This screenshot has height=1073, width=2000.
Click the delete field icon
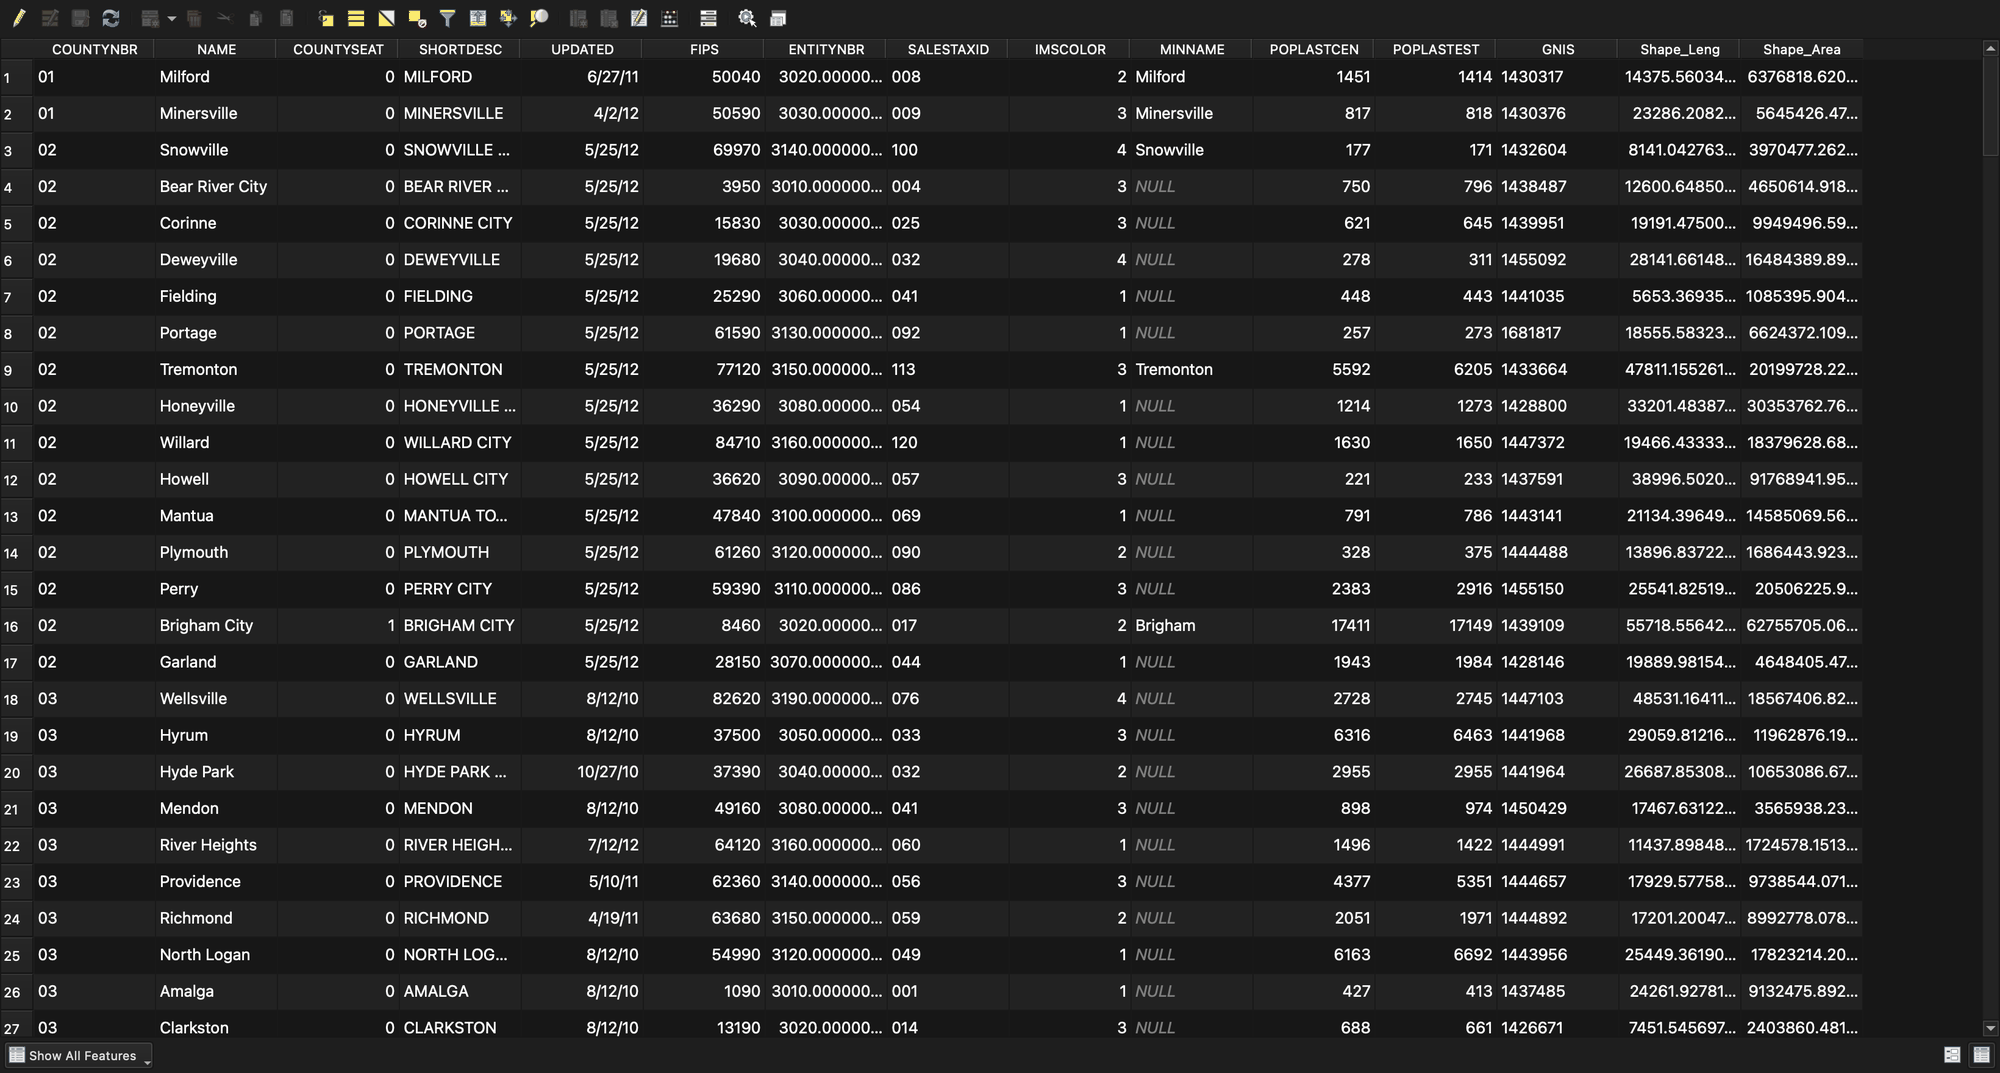(609, 18)
